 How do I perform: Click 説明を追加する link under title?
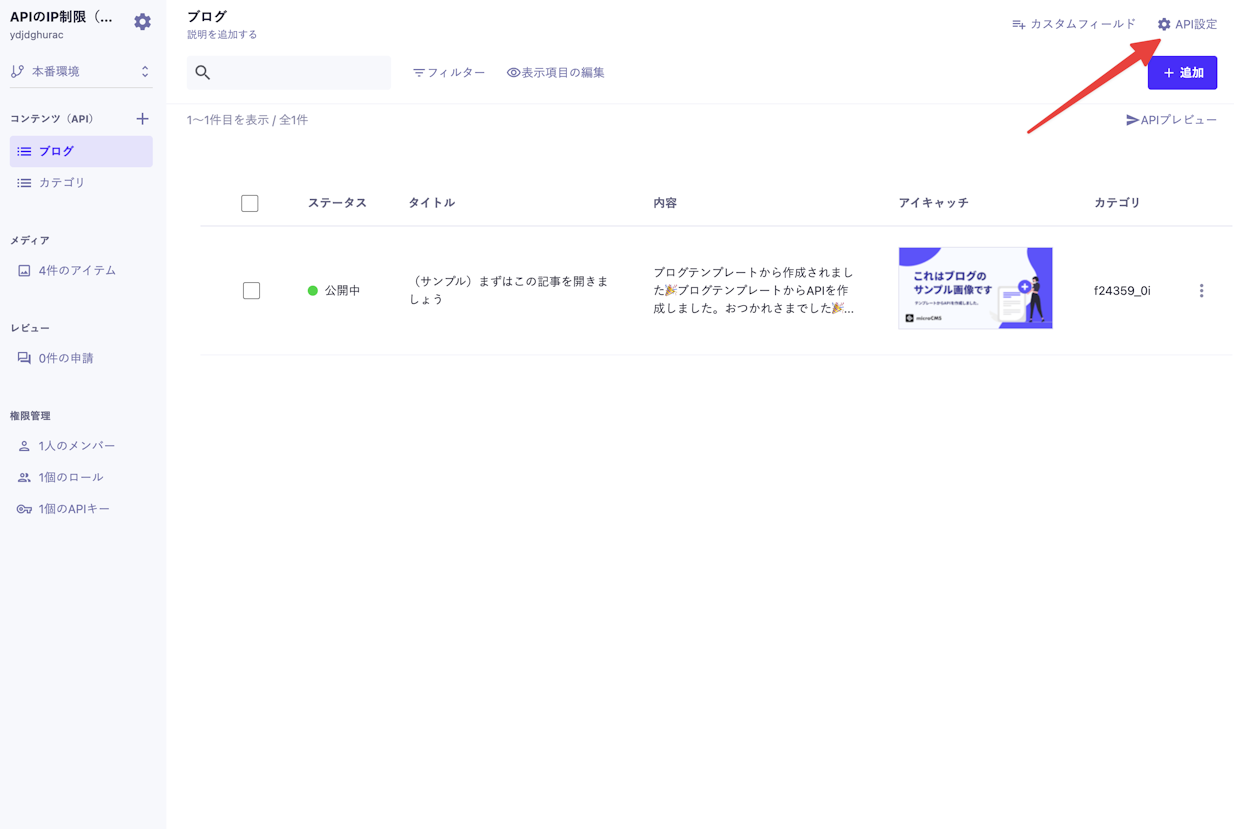coord(222,35)
